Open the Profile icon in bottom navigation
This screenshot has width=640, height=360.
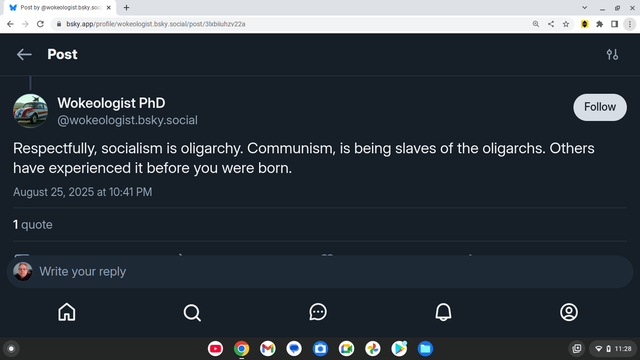(569, 312)
